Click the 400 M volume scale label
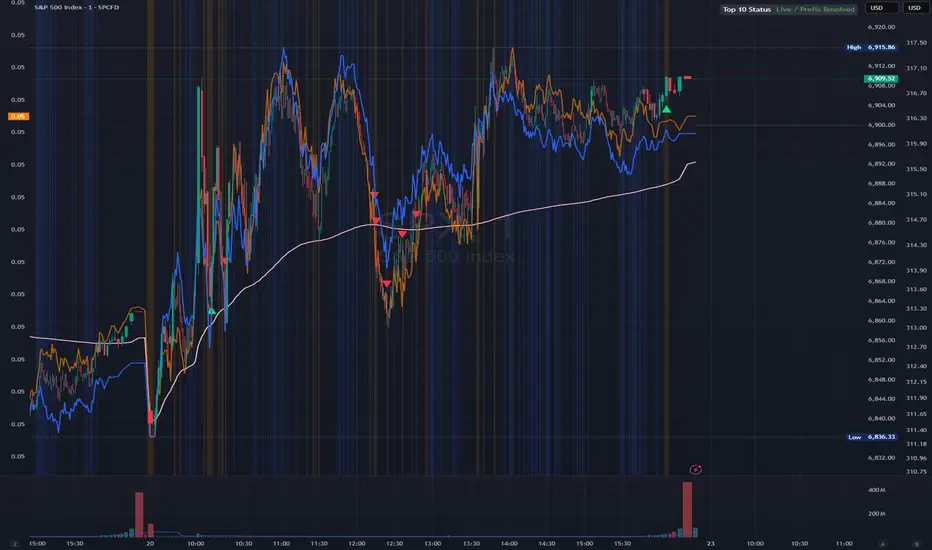Image resolution: width=932 pixels, height=550 pixels. [x=877, y=490]
